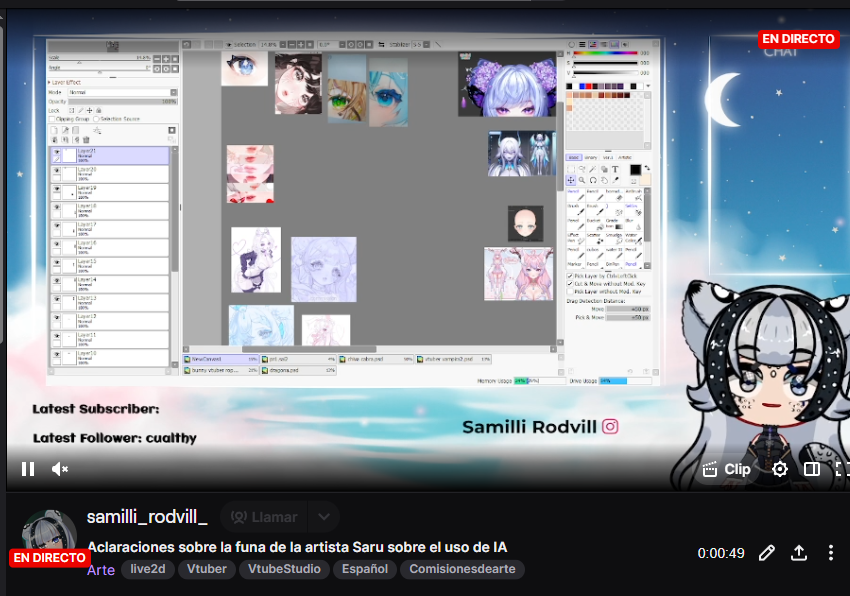Click the Undo arrow in SAI toolbar

pyautogui.click(x=186, y=44)
